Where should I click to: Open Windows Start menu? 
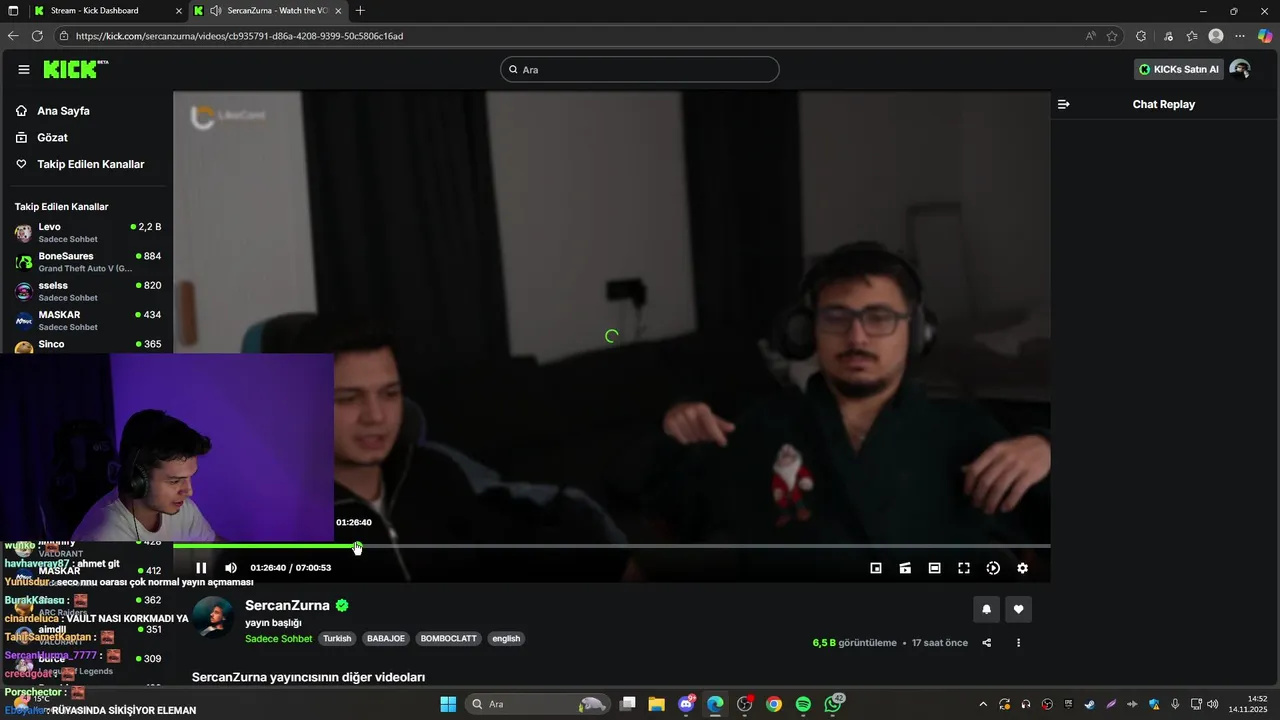pos(447,704)
